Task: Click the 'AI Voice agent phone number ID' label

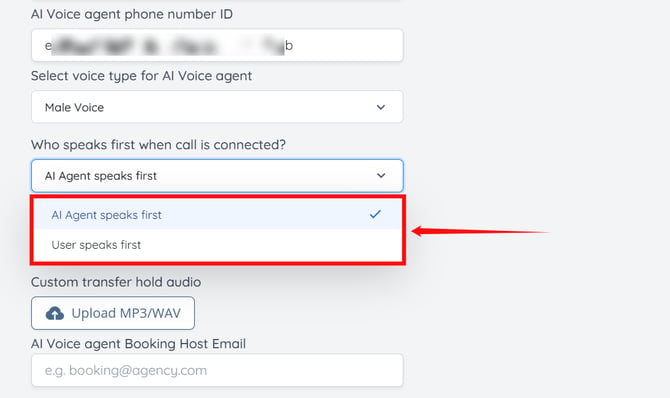Action: (132, 14)
